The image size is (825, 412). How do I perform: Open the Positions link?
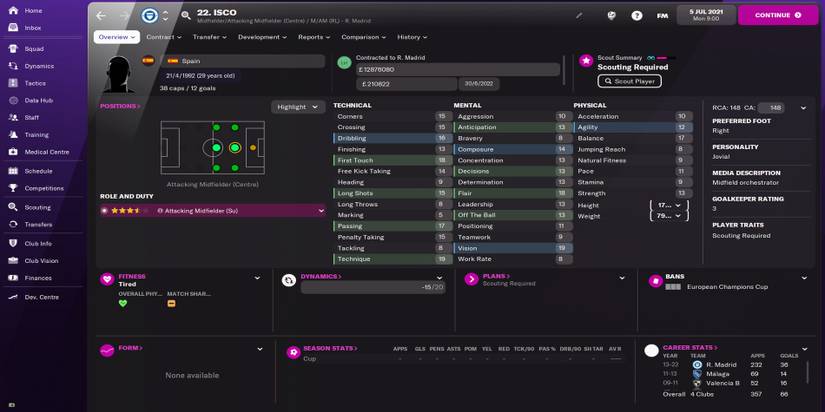[120, 106]
